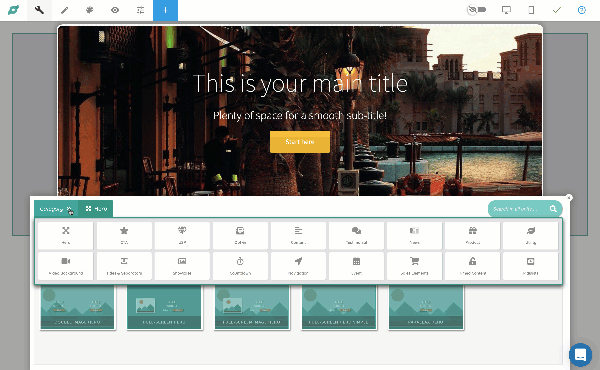Switch to desktop view icon

coord(506,10)
